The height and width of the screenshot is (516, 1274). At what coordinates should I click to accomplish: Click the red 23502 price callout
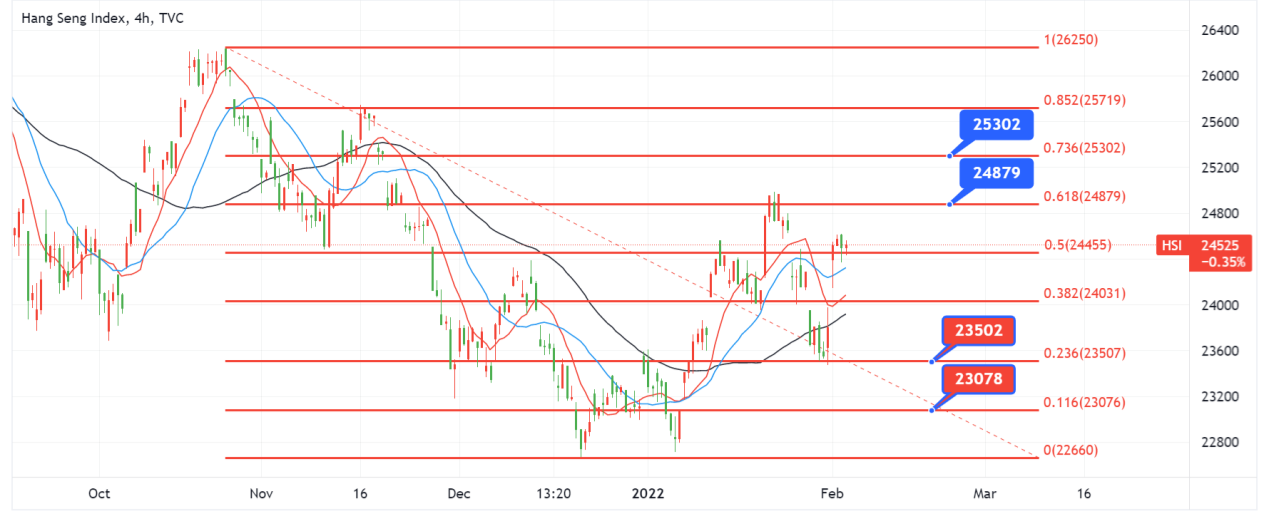[x=979, y=331]
